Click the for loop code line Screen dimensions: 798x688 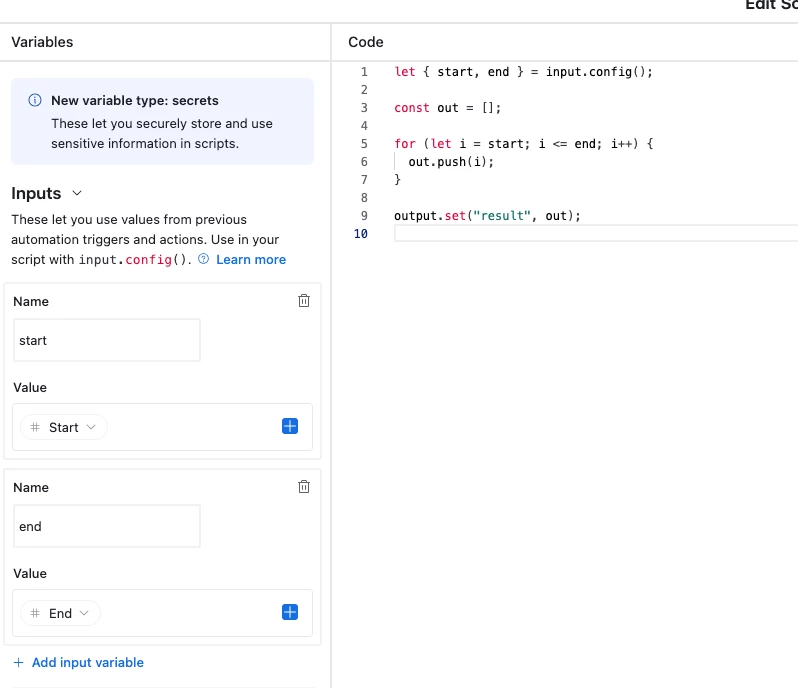click(x=524, y=144)
